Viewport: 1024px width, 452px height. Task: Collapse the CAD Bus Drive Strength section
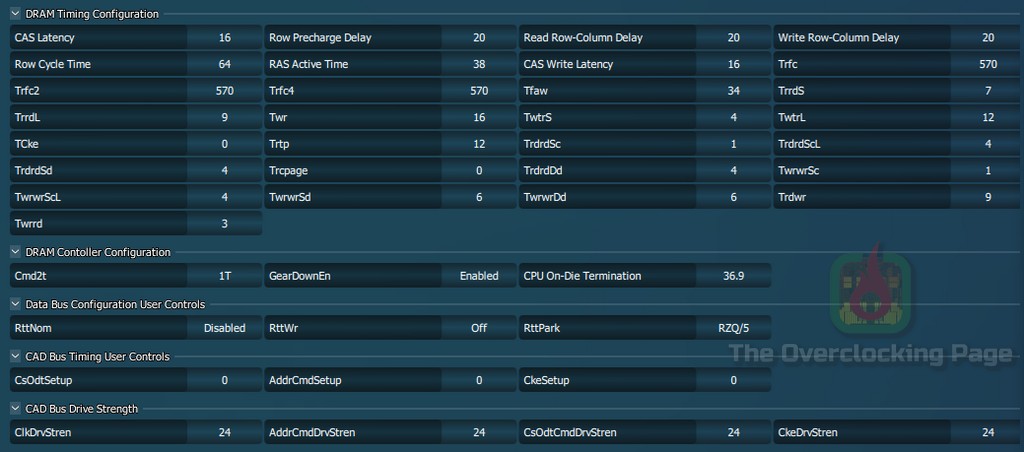click(15, 408)
